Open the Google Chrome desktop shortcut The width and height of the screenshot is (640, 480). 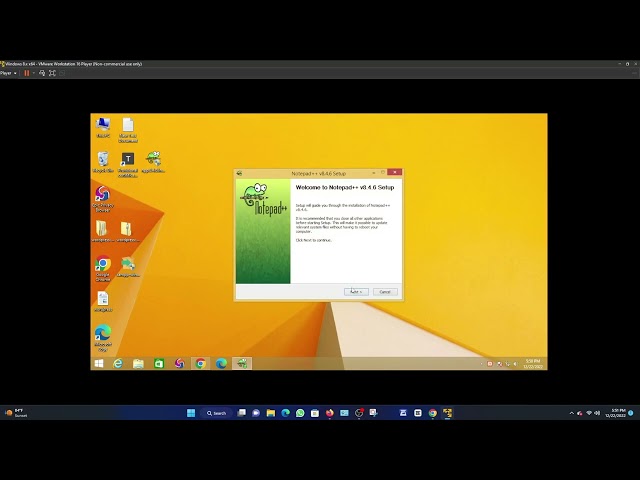pyautogui.click(x=103, y=269)
